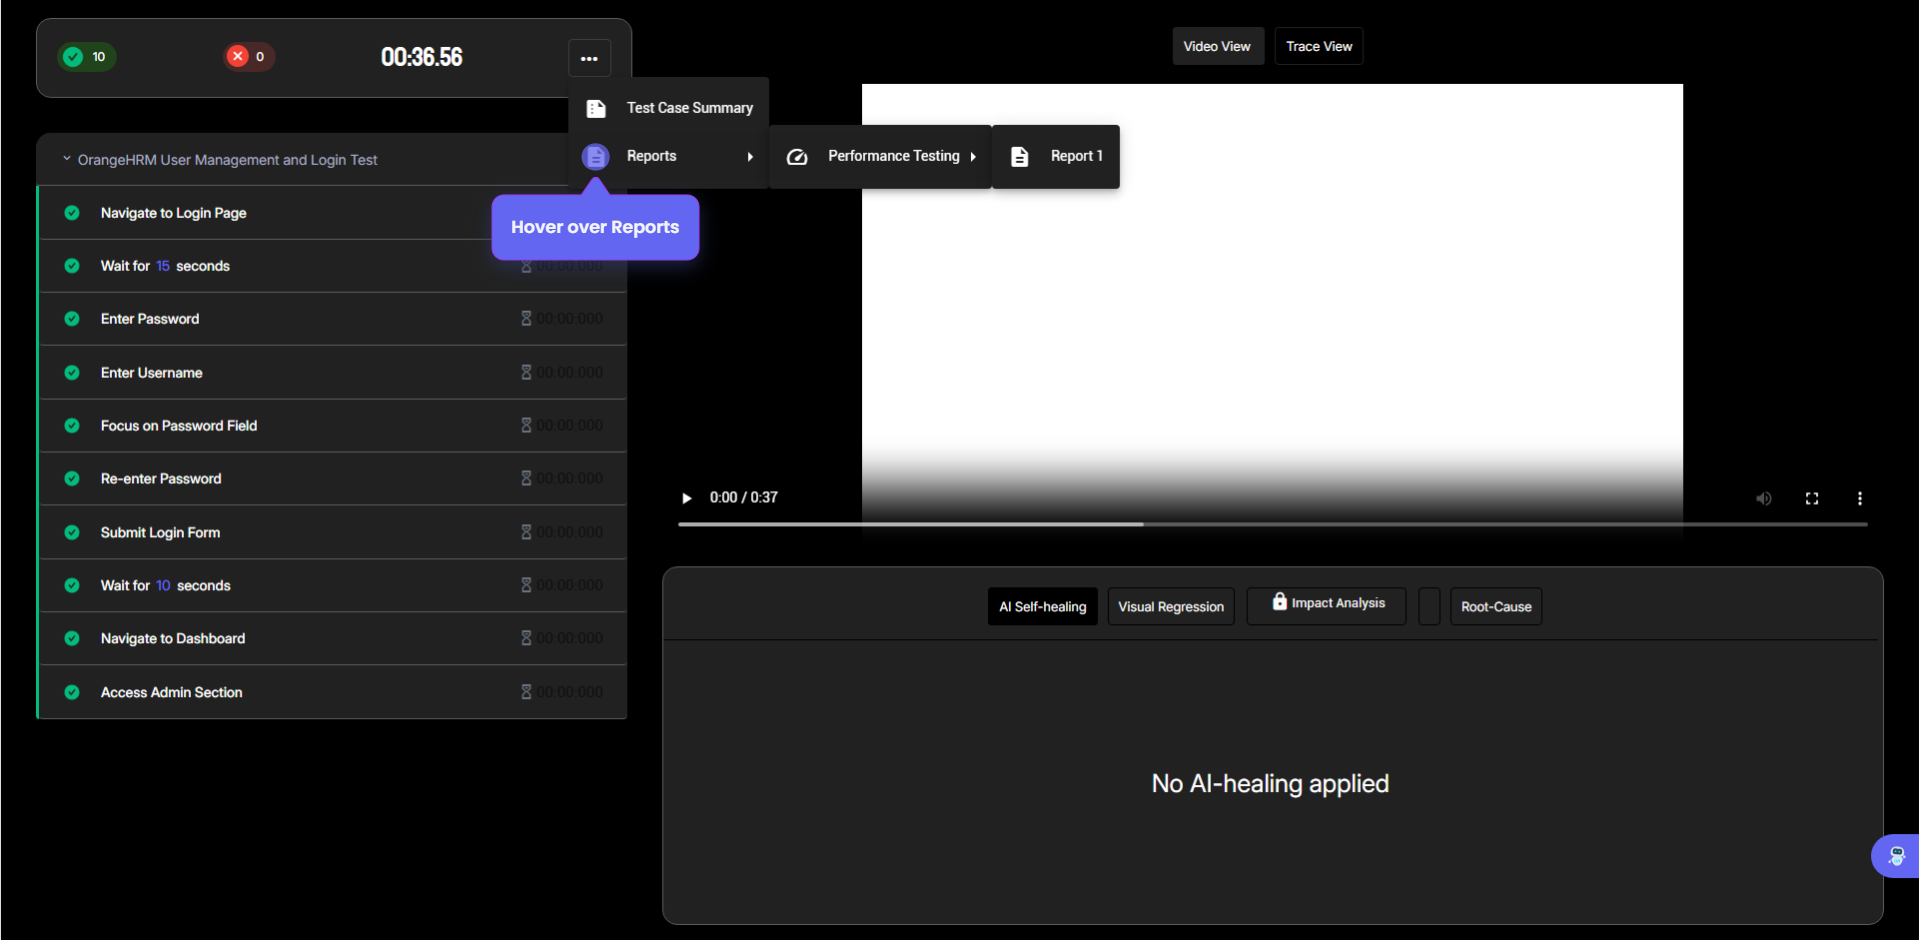
Task: Click the Report 1 file icon
Action: pos(1019,157)
